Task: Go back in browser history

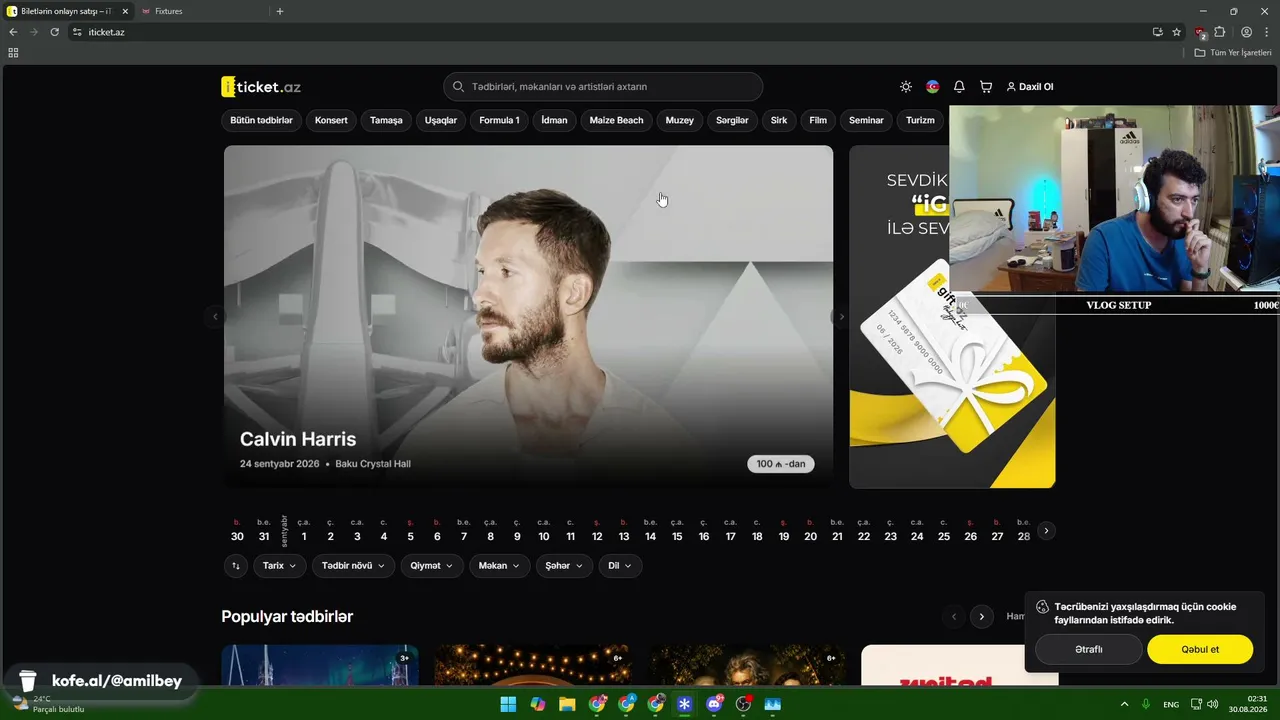Action: (13, 32)
